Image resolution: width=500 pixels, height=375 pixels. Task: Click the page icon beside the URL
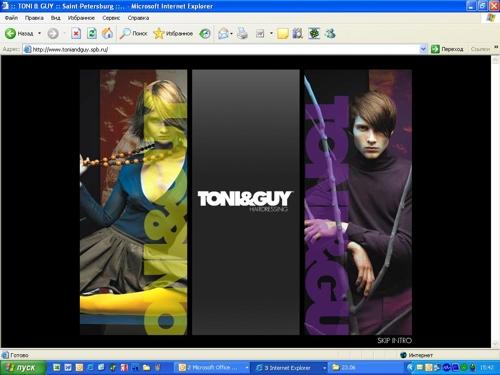point(27,49)
